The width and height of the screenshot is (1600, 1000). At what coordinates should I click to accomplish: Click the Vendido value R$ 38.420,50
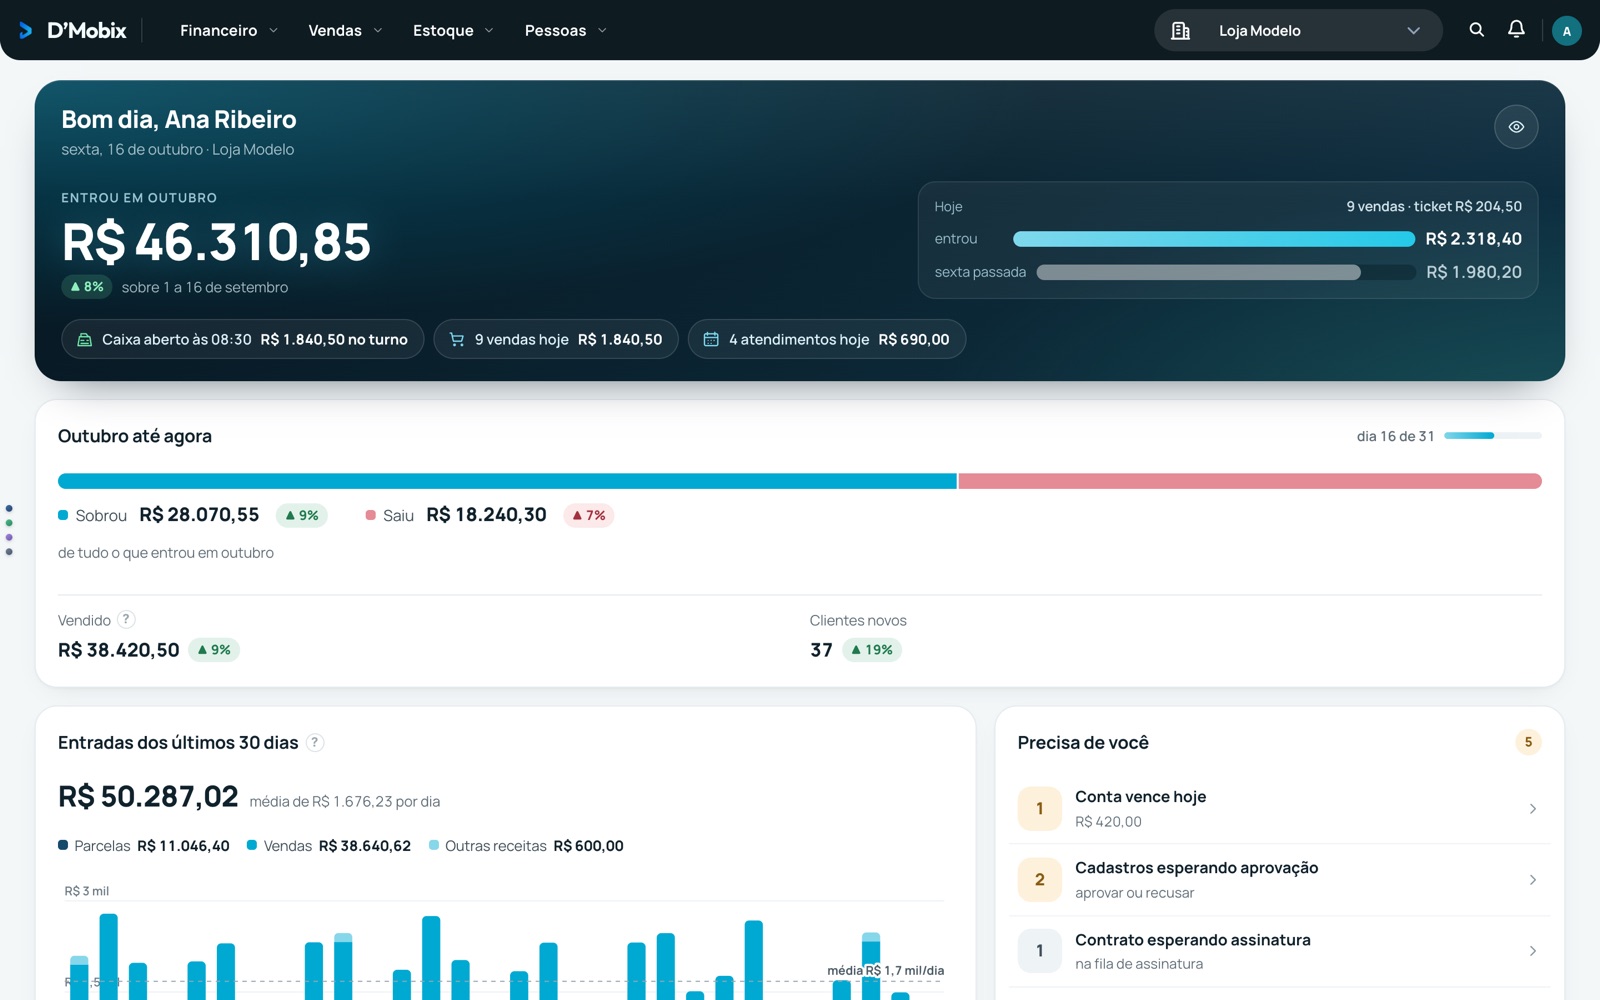119,650
